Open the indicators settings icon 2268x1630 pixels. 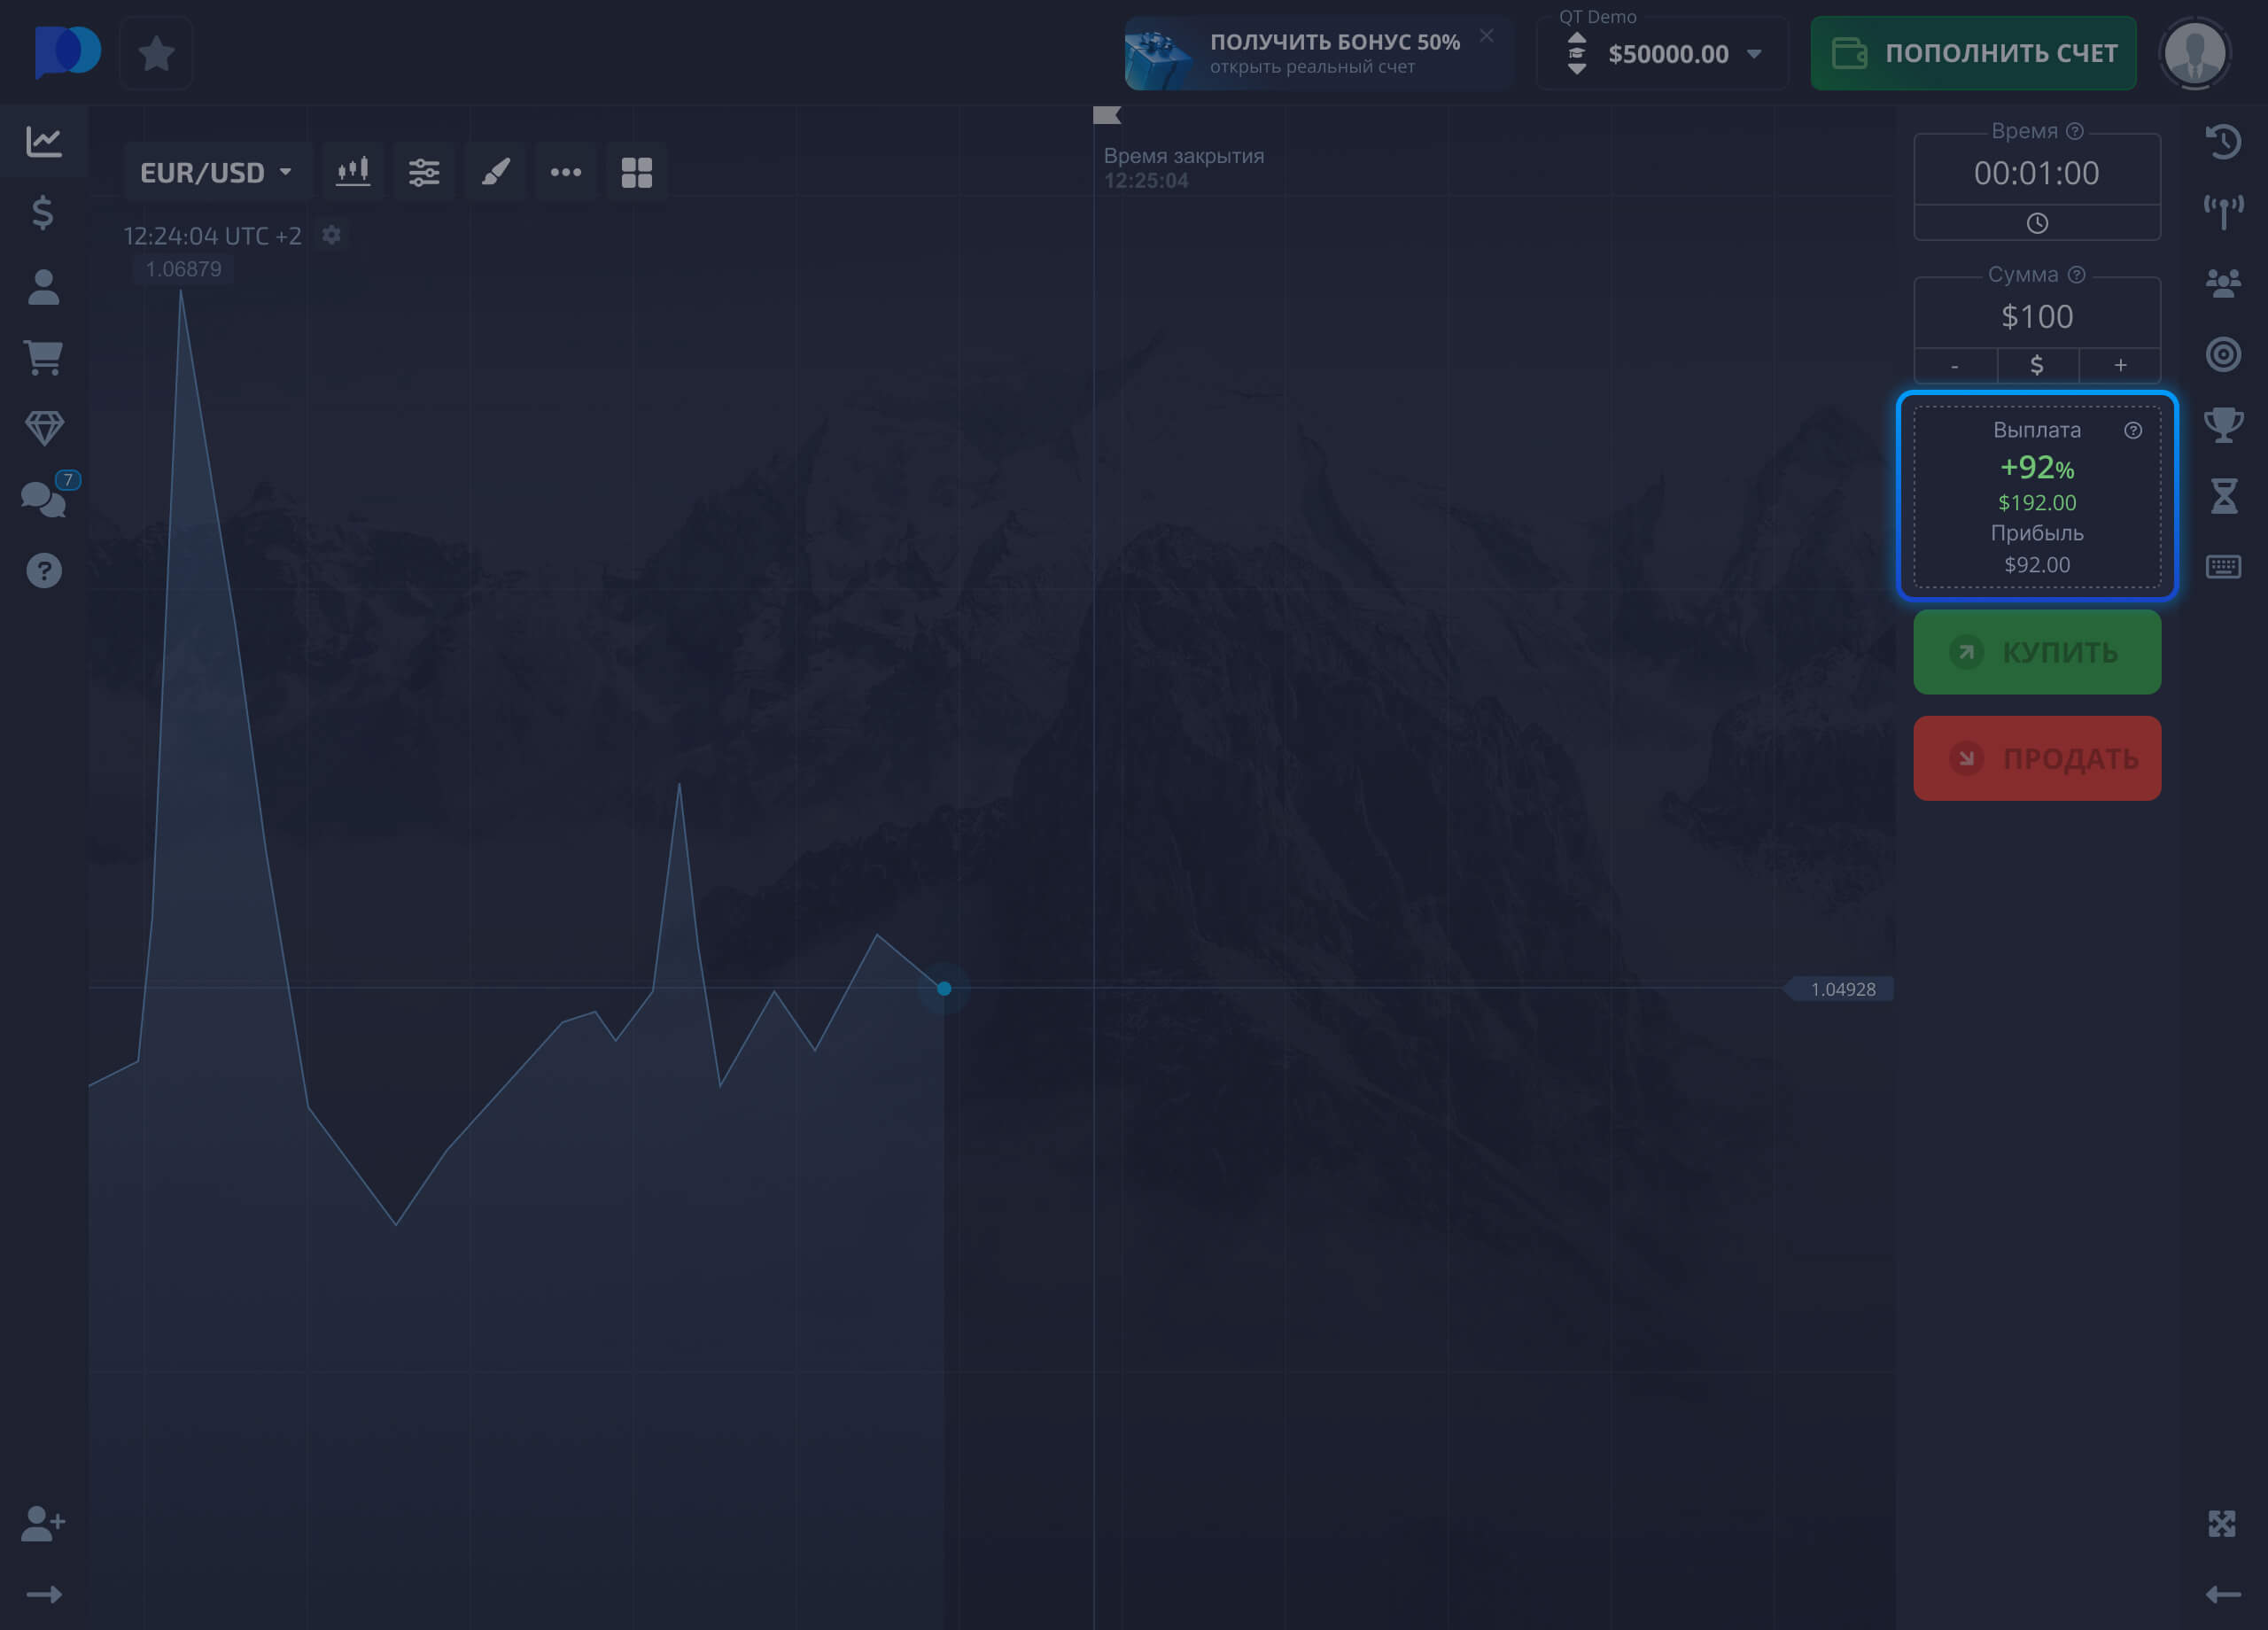[424, 171]
